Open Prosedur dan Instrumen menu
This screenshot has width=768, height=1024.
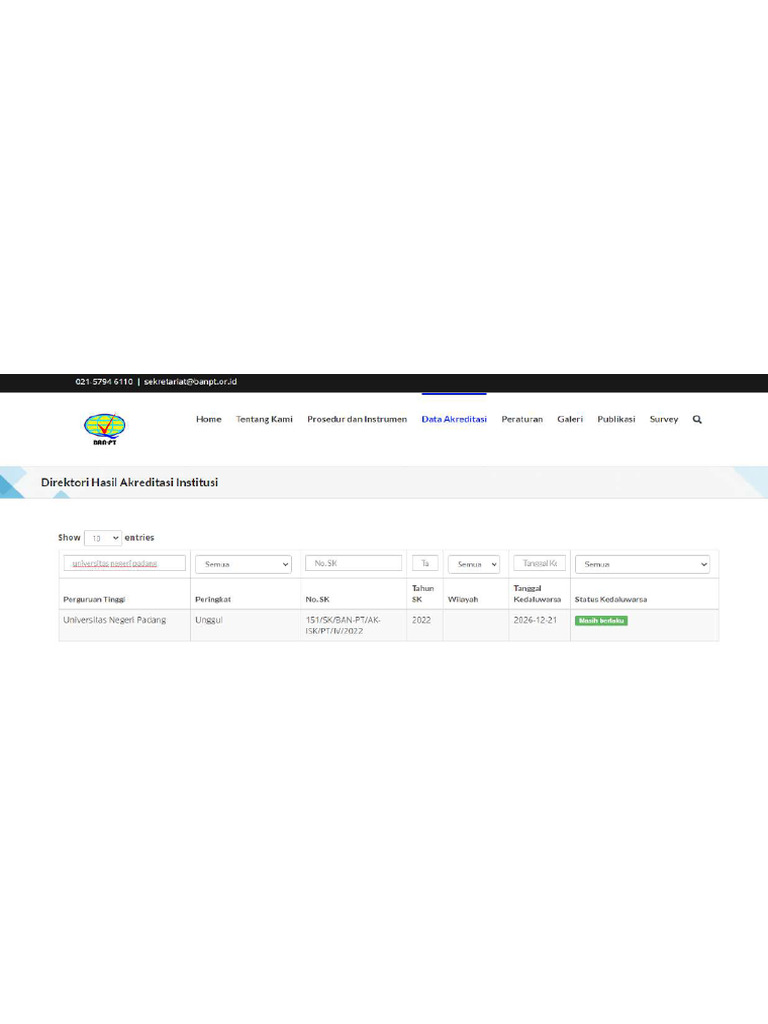[357, 419]
